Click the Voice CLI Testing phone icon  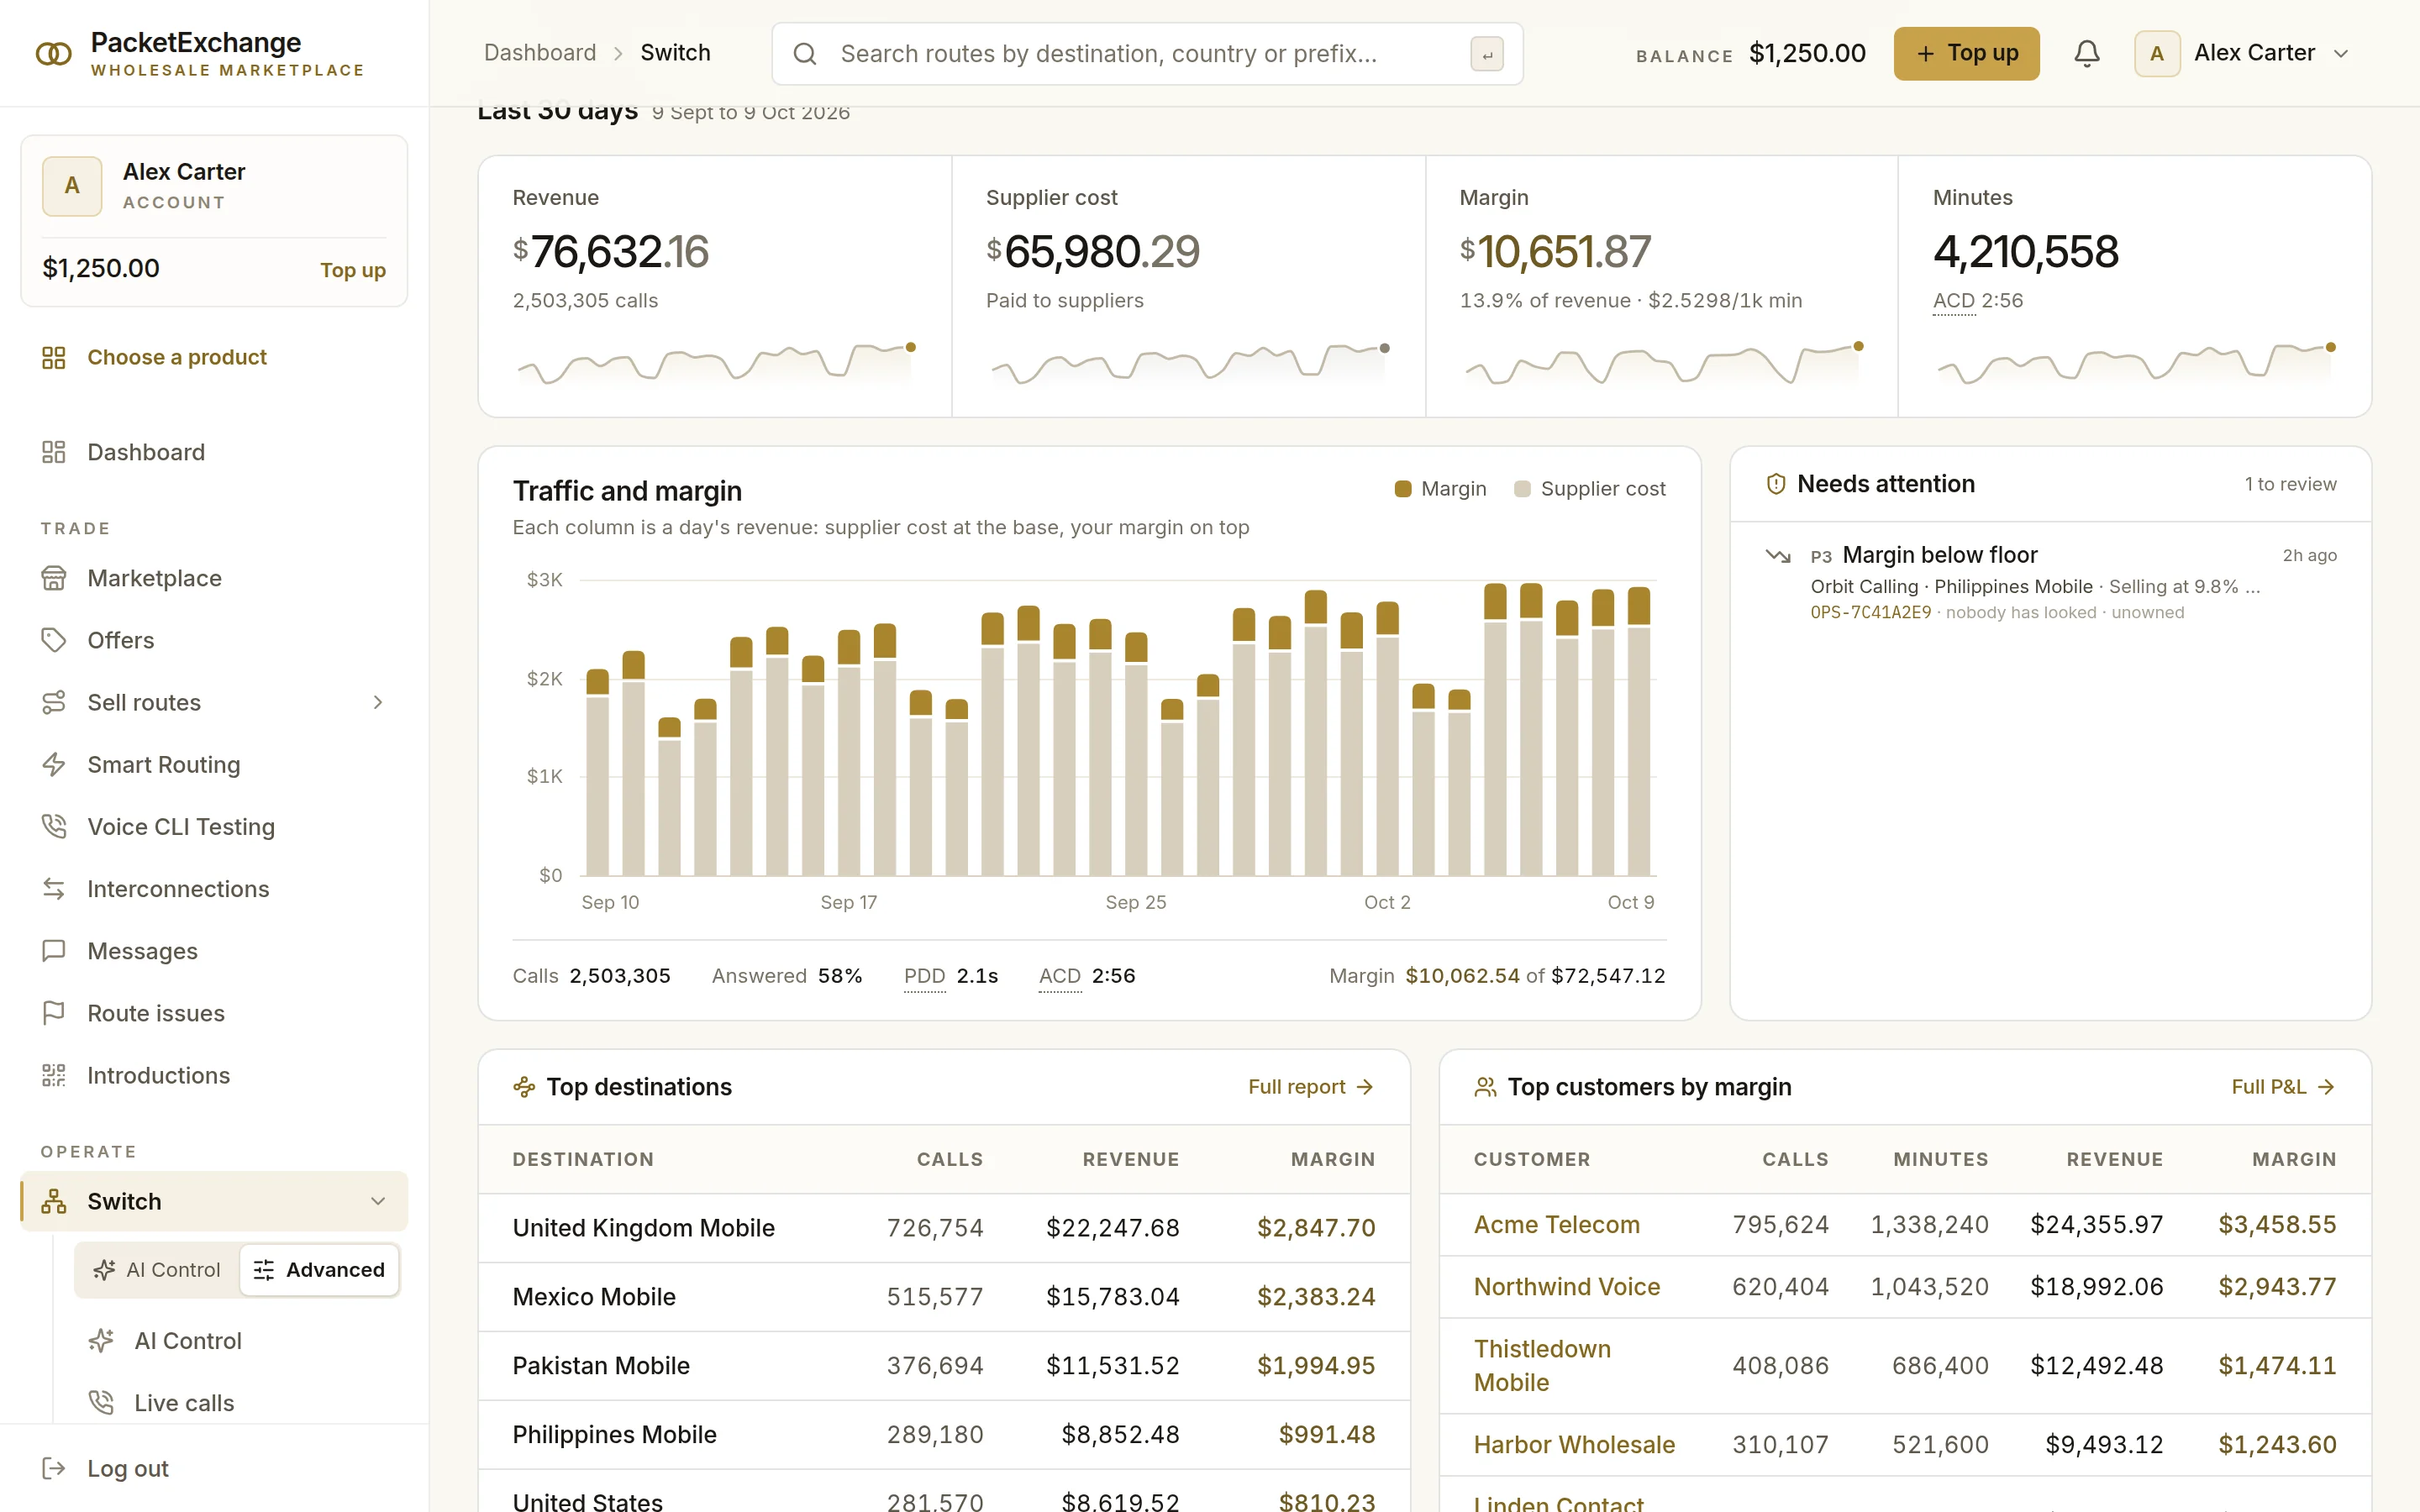click(54, 826)
